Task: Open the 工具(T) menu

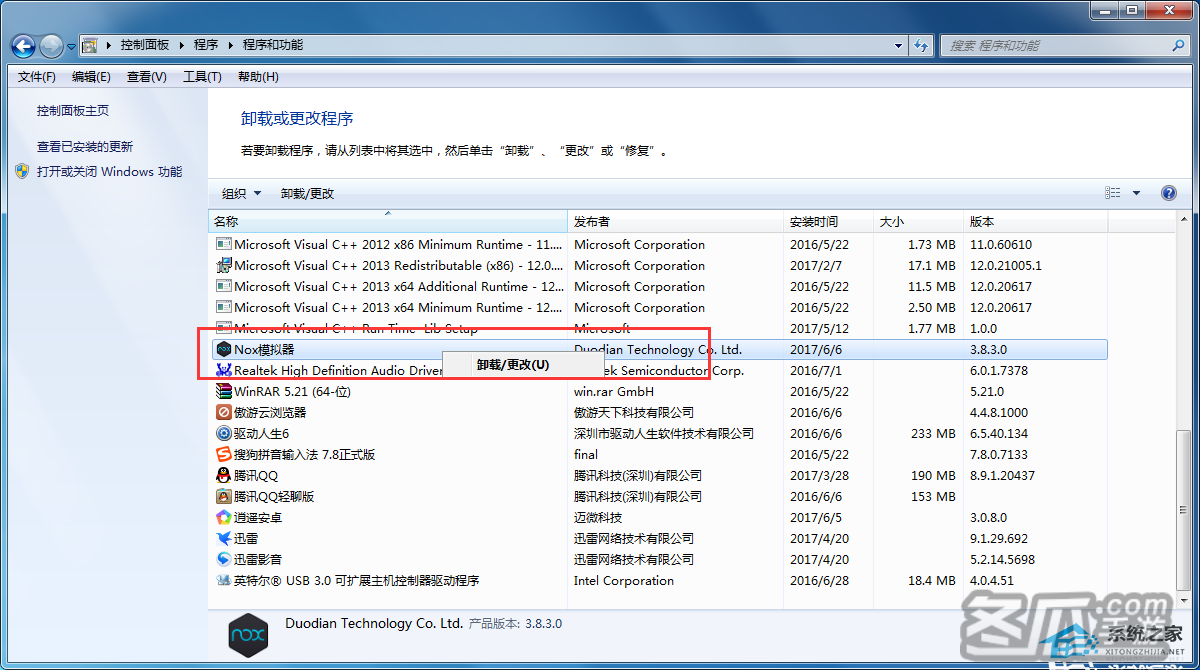Action: pos(202,77)
